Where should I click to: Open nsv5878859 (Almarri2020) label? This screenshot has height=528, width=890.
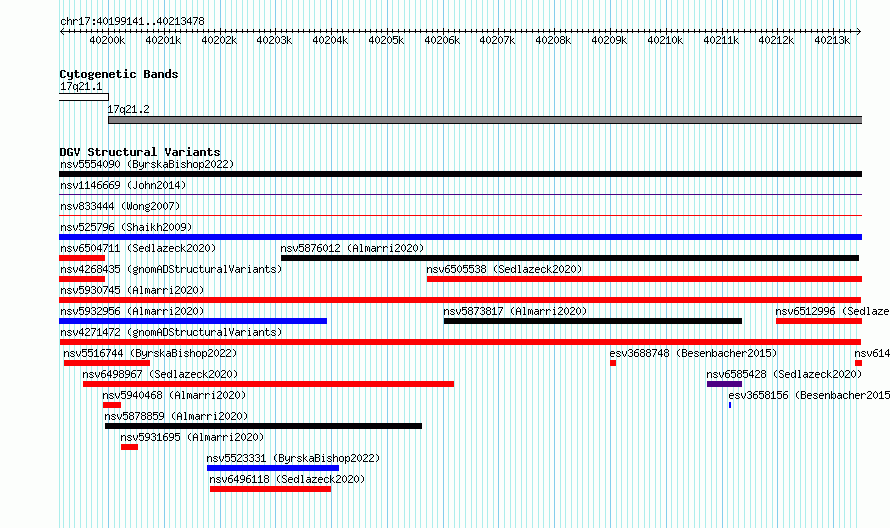pos(176,416)
